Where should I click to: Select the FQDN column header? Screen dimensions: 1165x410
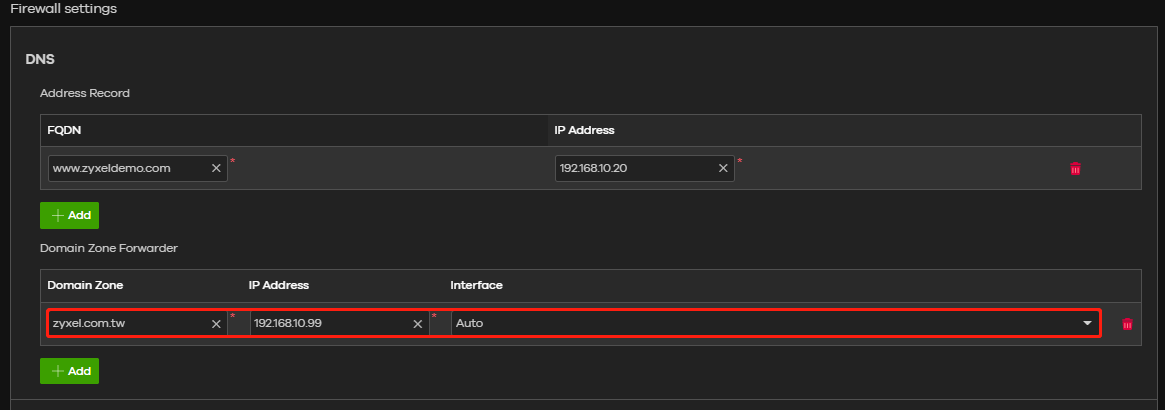[x=64, y=130]
